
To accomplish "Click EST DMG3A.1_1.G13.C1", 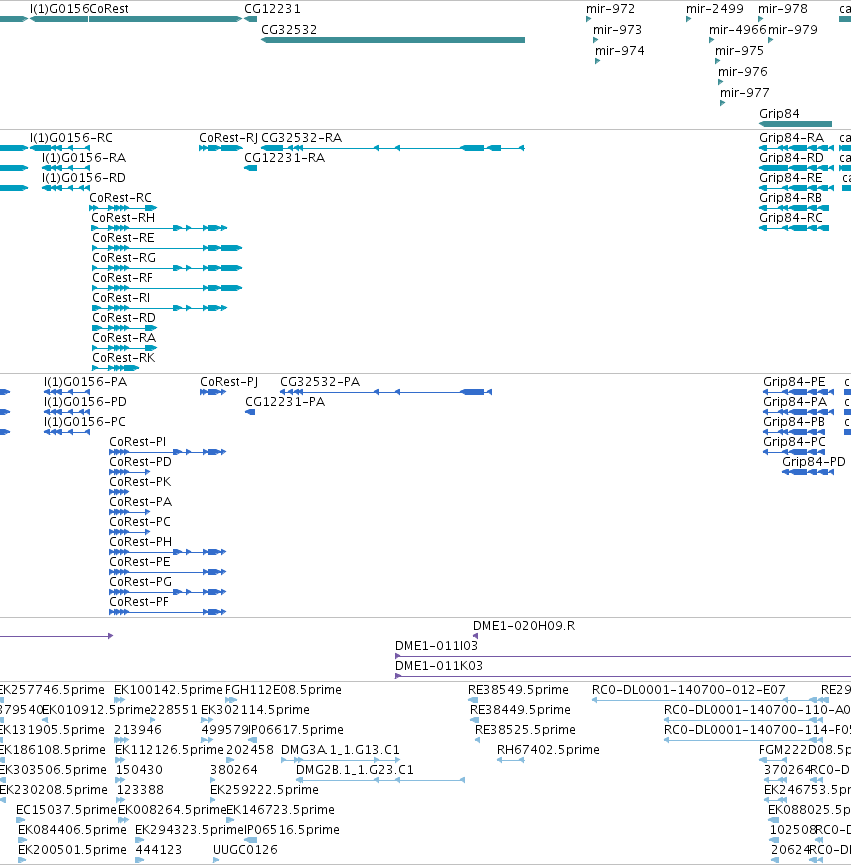I will [340, 760].
